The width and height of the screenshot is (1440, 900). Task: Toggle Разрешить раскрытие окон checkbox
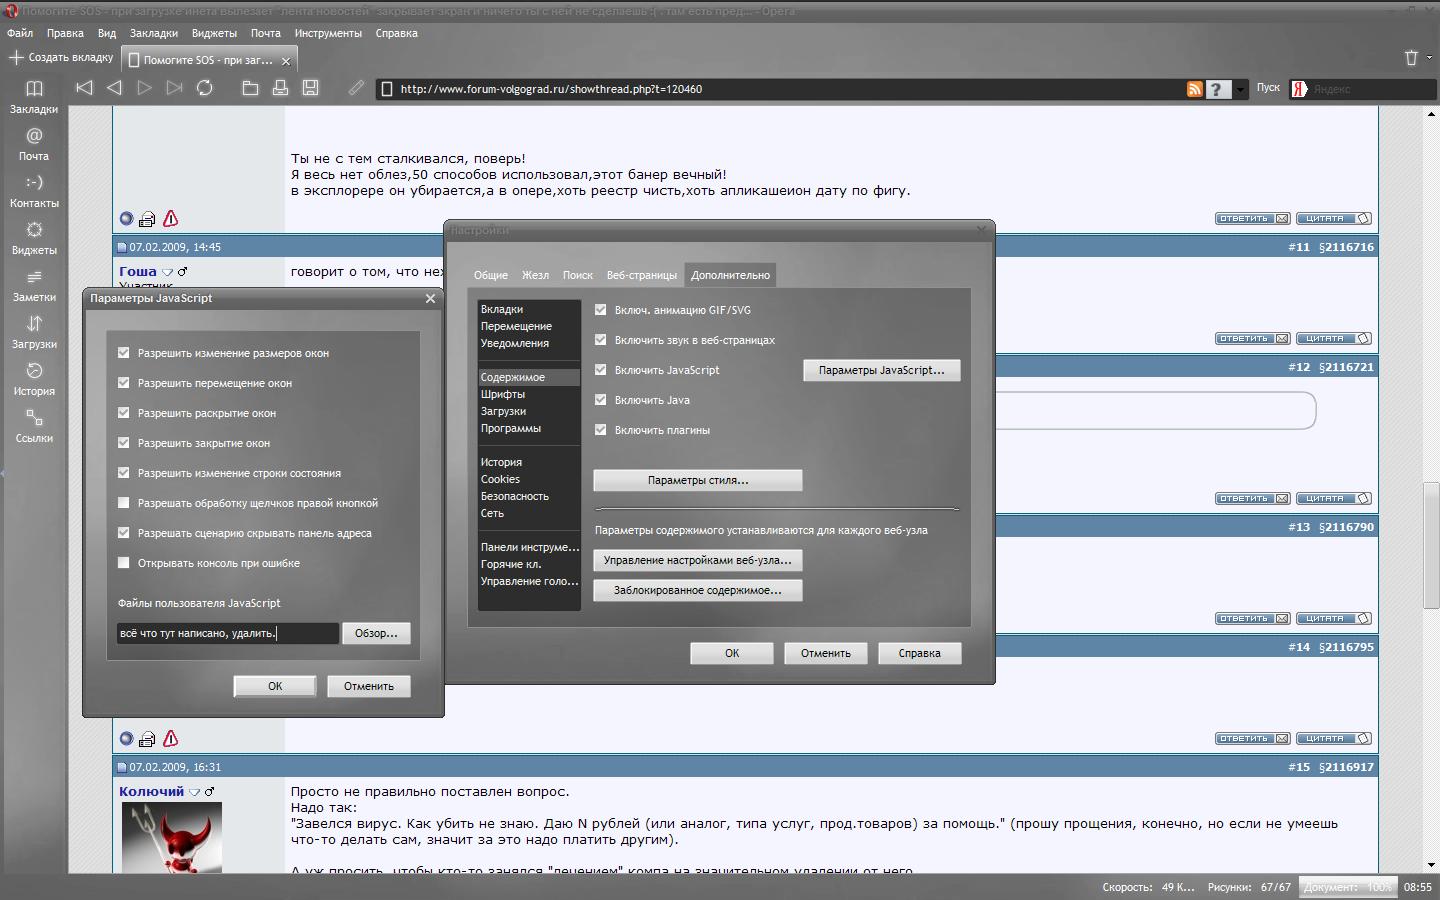124,413
